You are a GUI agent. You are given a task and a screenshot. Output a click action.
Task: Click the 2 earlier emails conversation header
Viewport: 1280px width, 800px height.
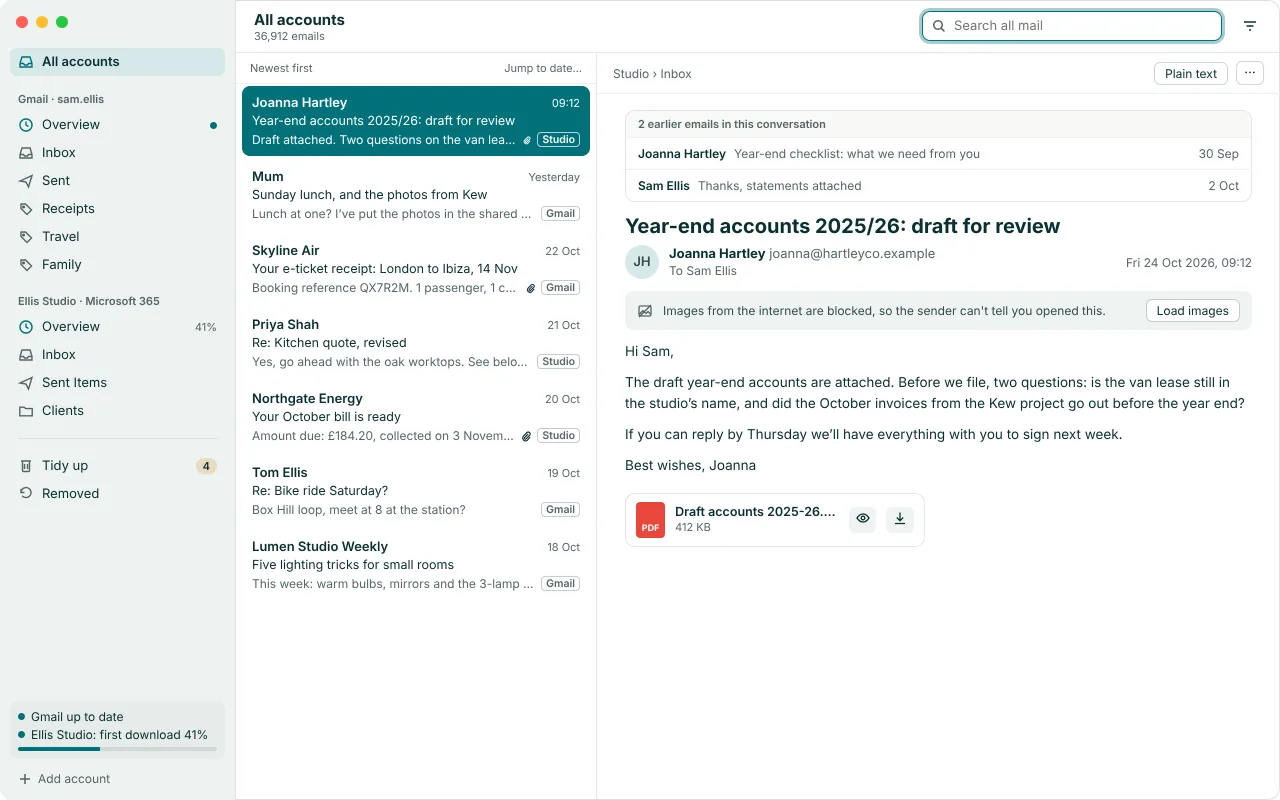tap(938, 124)
